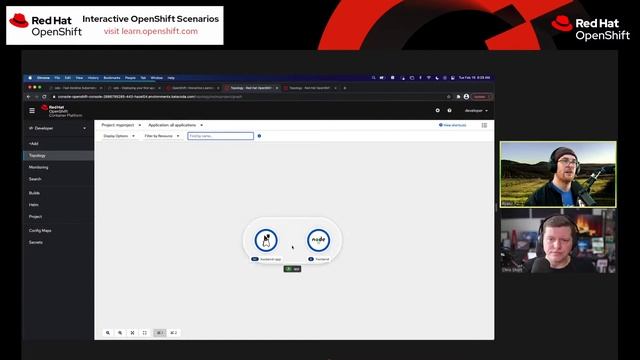Open the Developer perspective switcher
The height and width of the screenshot is (360, 640).
[x=58, y=128]
